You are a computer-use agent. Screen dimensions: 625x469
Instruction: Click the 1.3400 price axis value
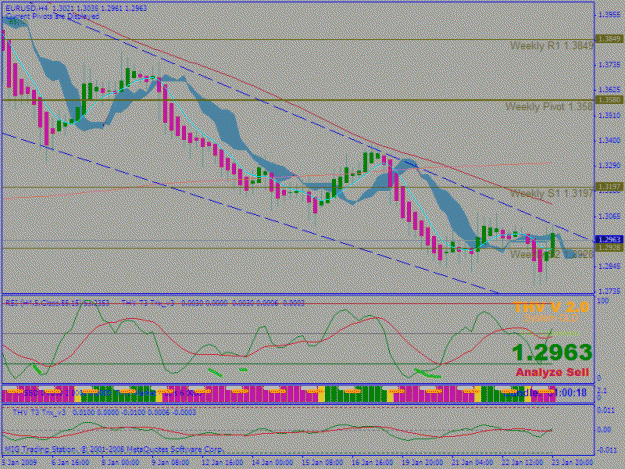click(609, 140)
